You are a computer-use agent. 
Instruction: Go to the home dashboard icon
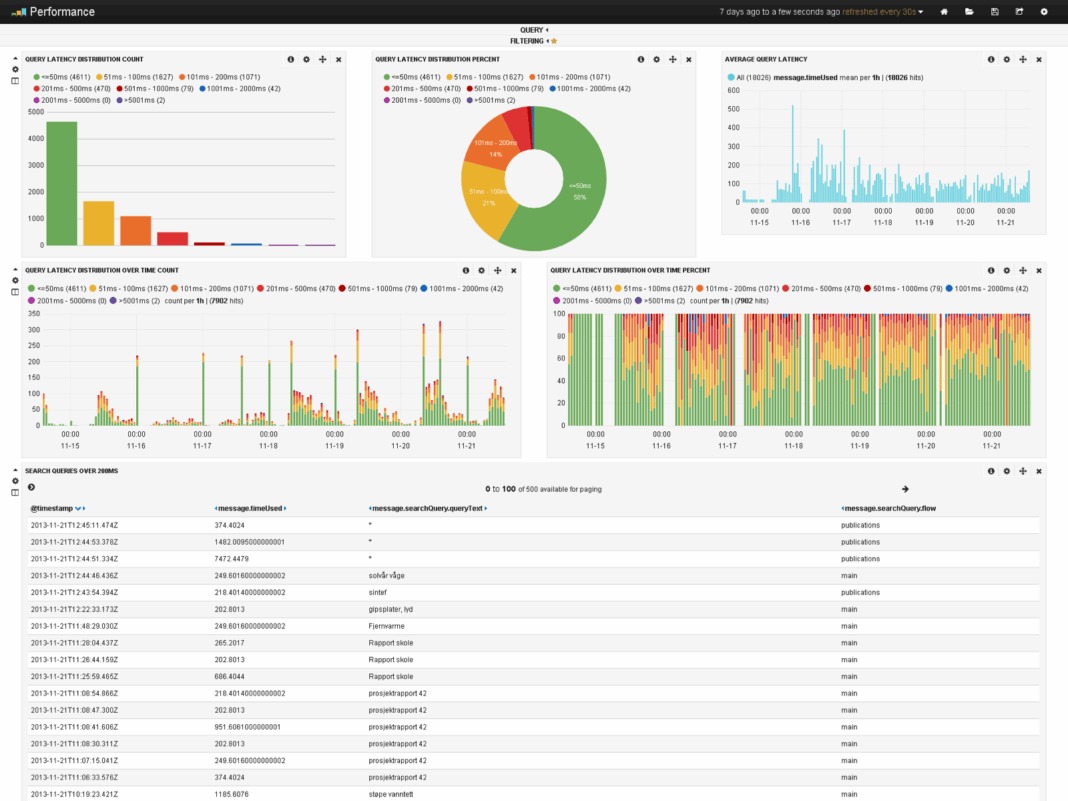[x=944, y=12]
